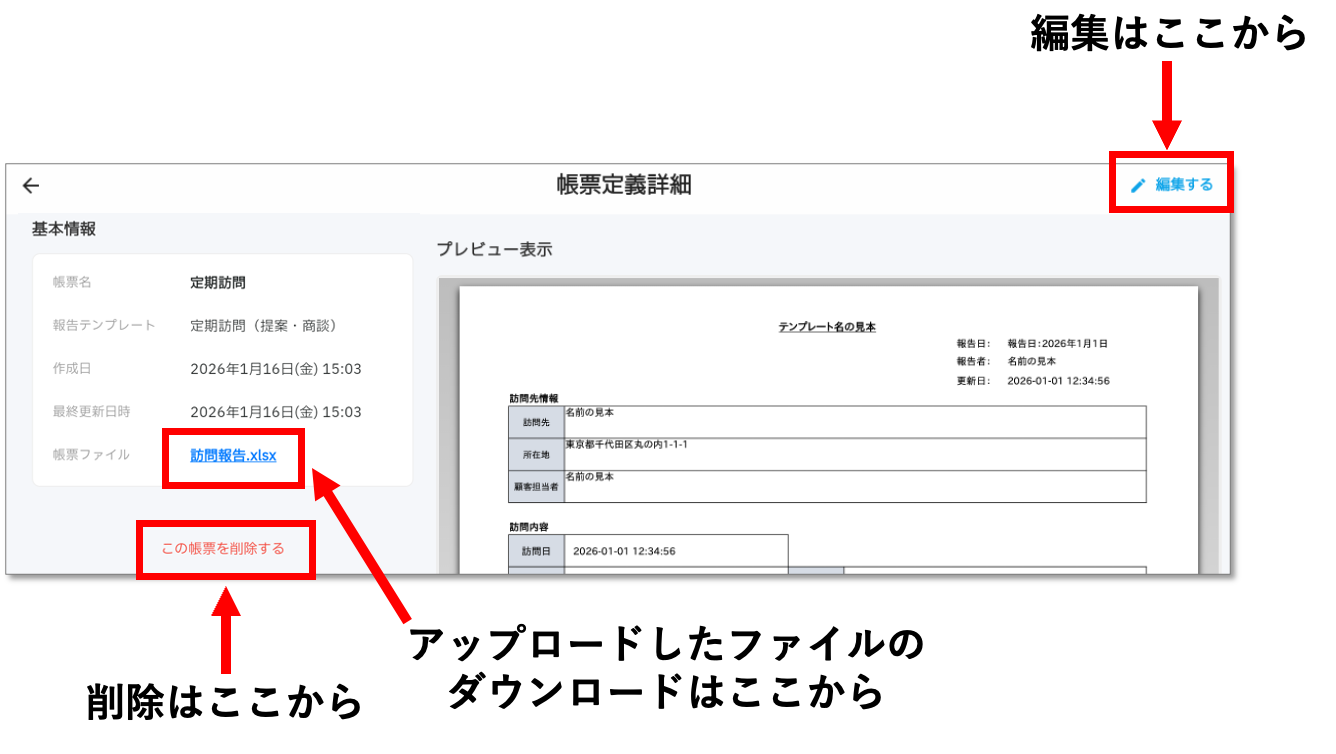Click the 顧客担当者 header cell in preview
The width and height of the screenshot is (1336, 754).
click(x=536, y=486)
